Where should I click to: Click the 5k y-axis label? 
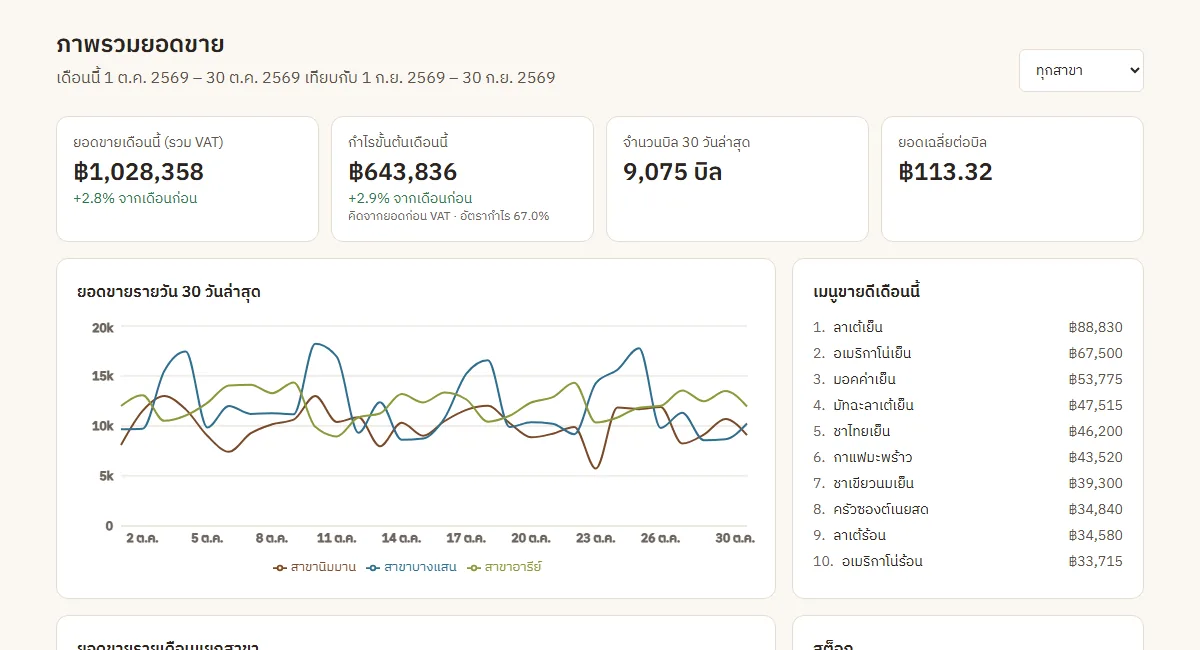pyautogui.click(x=105, y=476)
